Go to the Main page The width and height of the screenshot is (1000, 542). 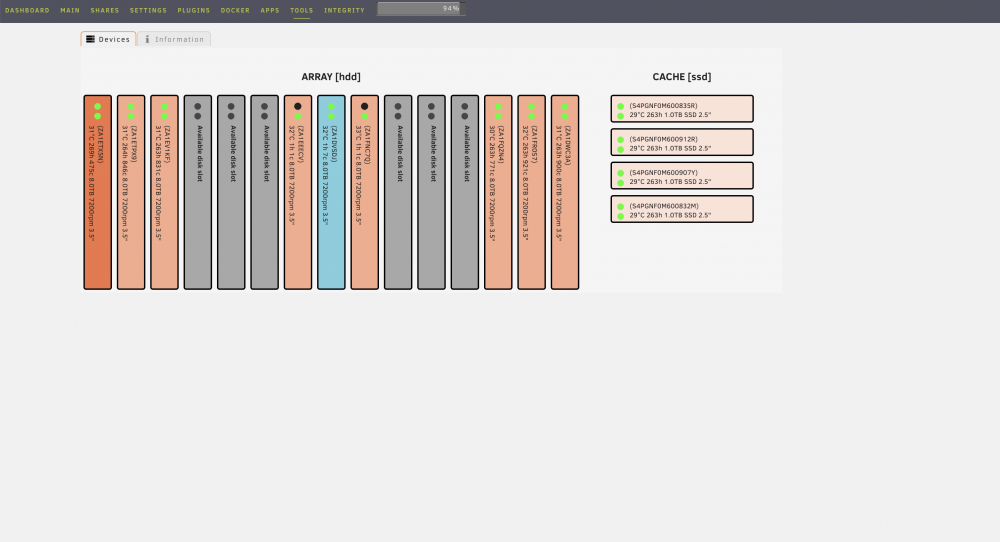(x=70, y=10)
